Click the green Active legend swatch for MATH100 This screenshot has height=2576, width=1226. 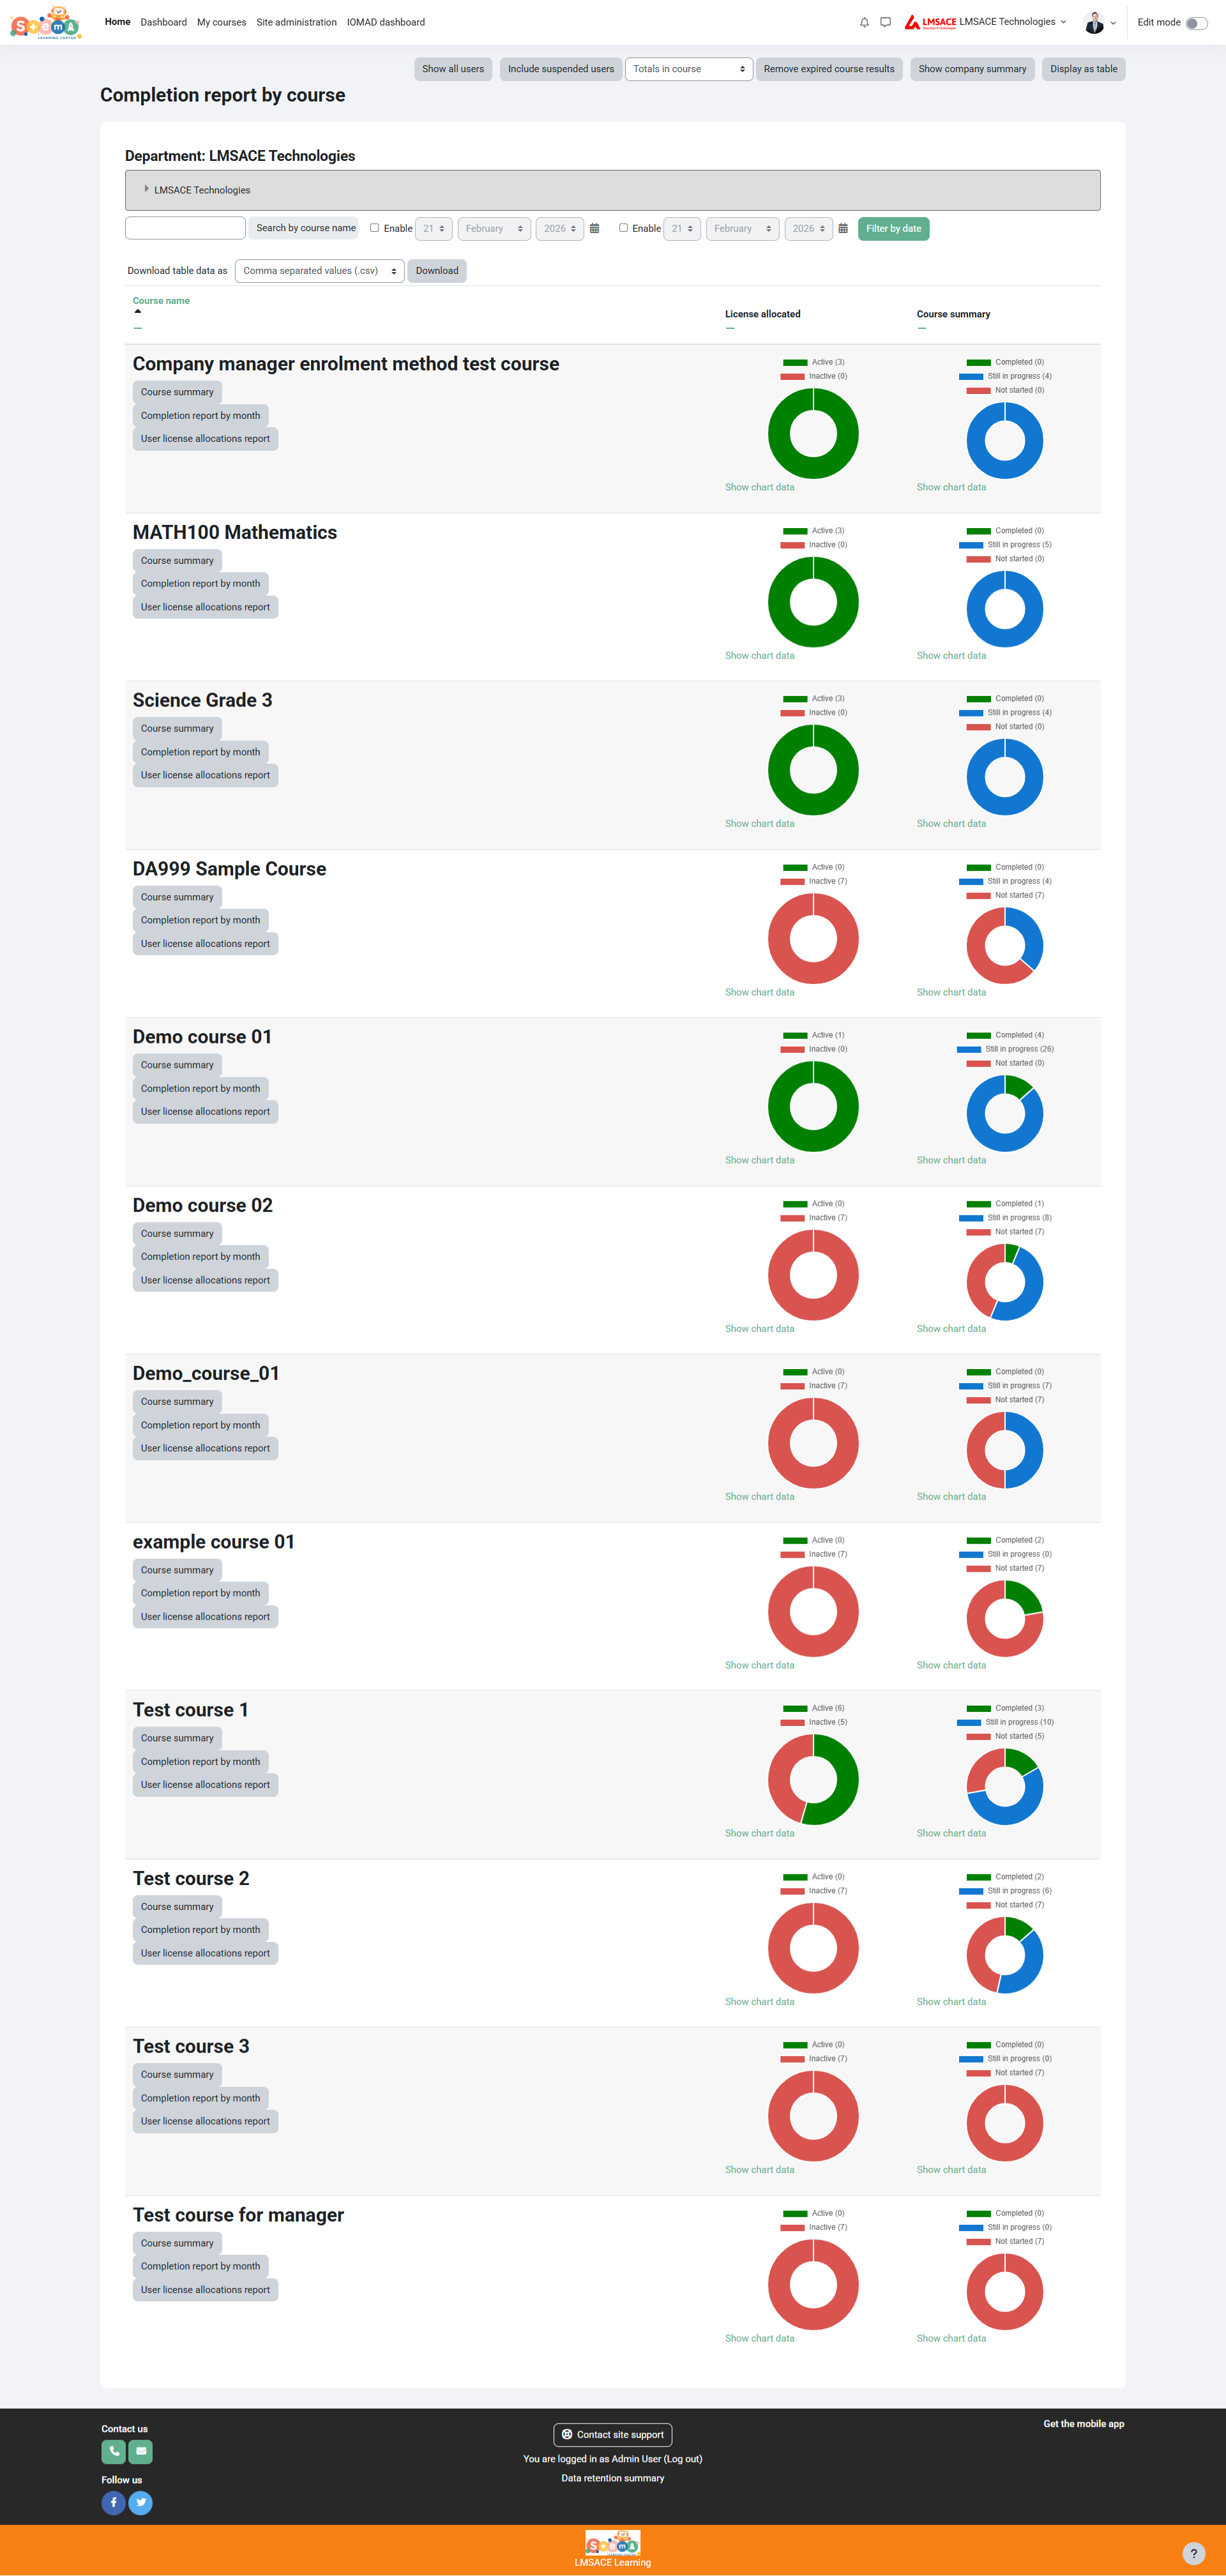(x=795, y=531)
